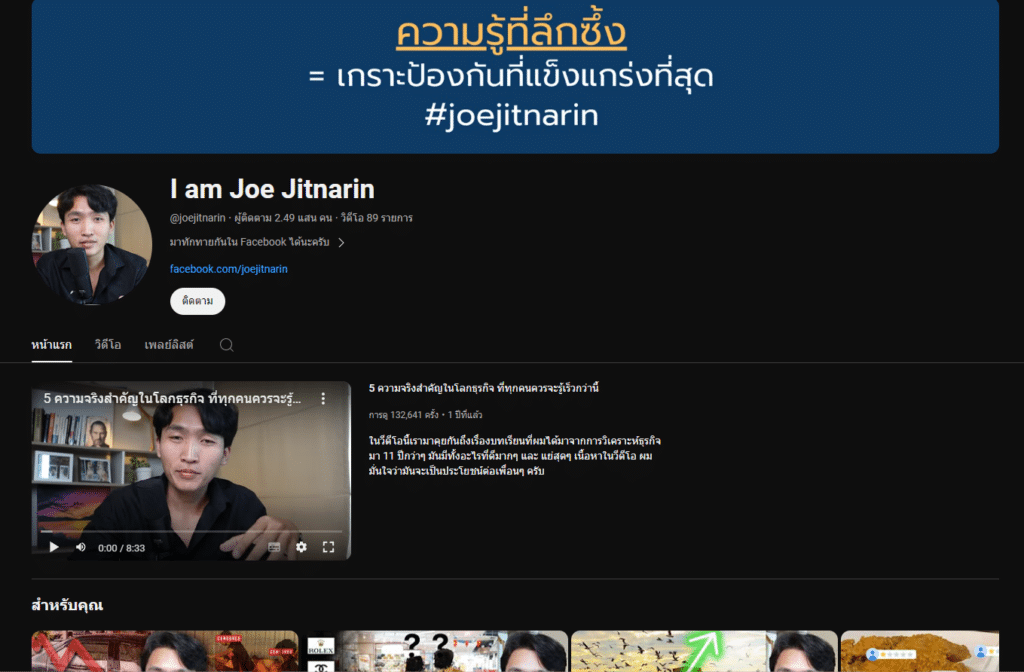Switch to the วิดีโอ tab
Screen dimensions: 1024x672
108,345
